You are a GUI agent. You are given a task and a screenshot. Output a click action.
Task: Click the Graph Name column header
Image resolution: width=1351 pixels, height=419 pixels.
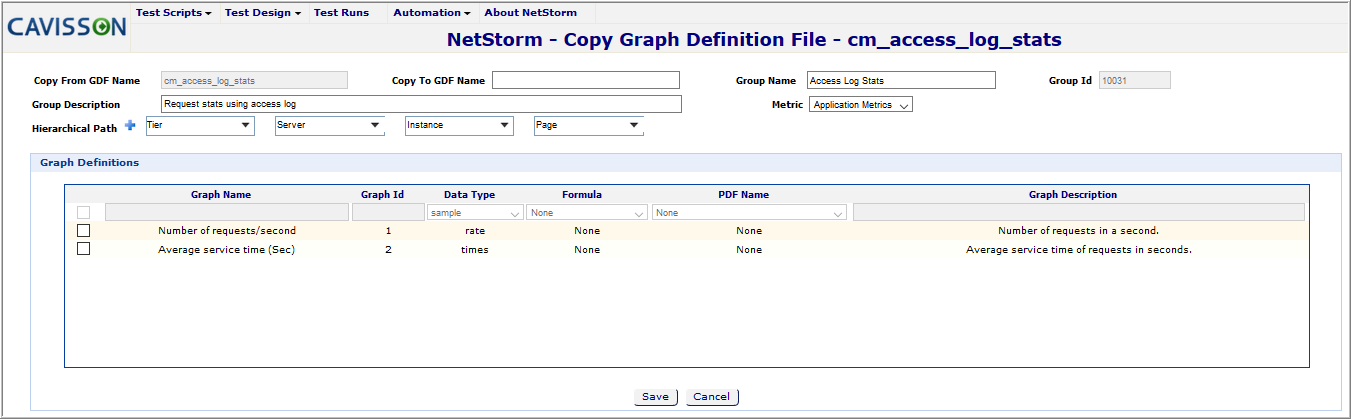(221, 195)
